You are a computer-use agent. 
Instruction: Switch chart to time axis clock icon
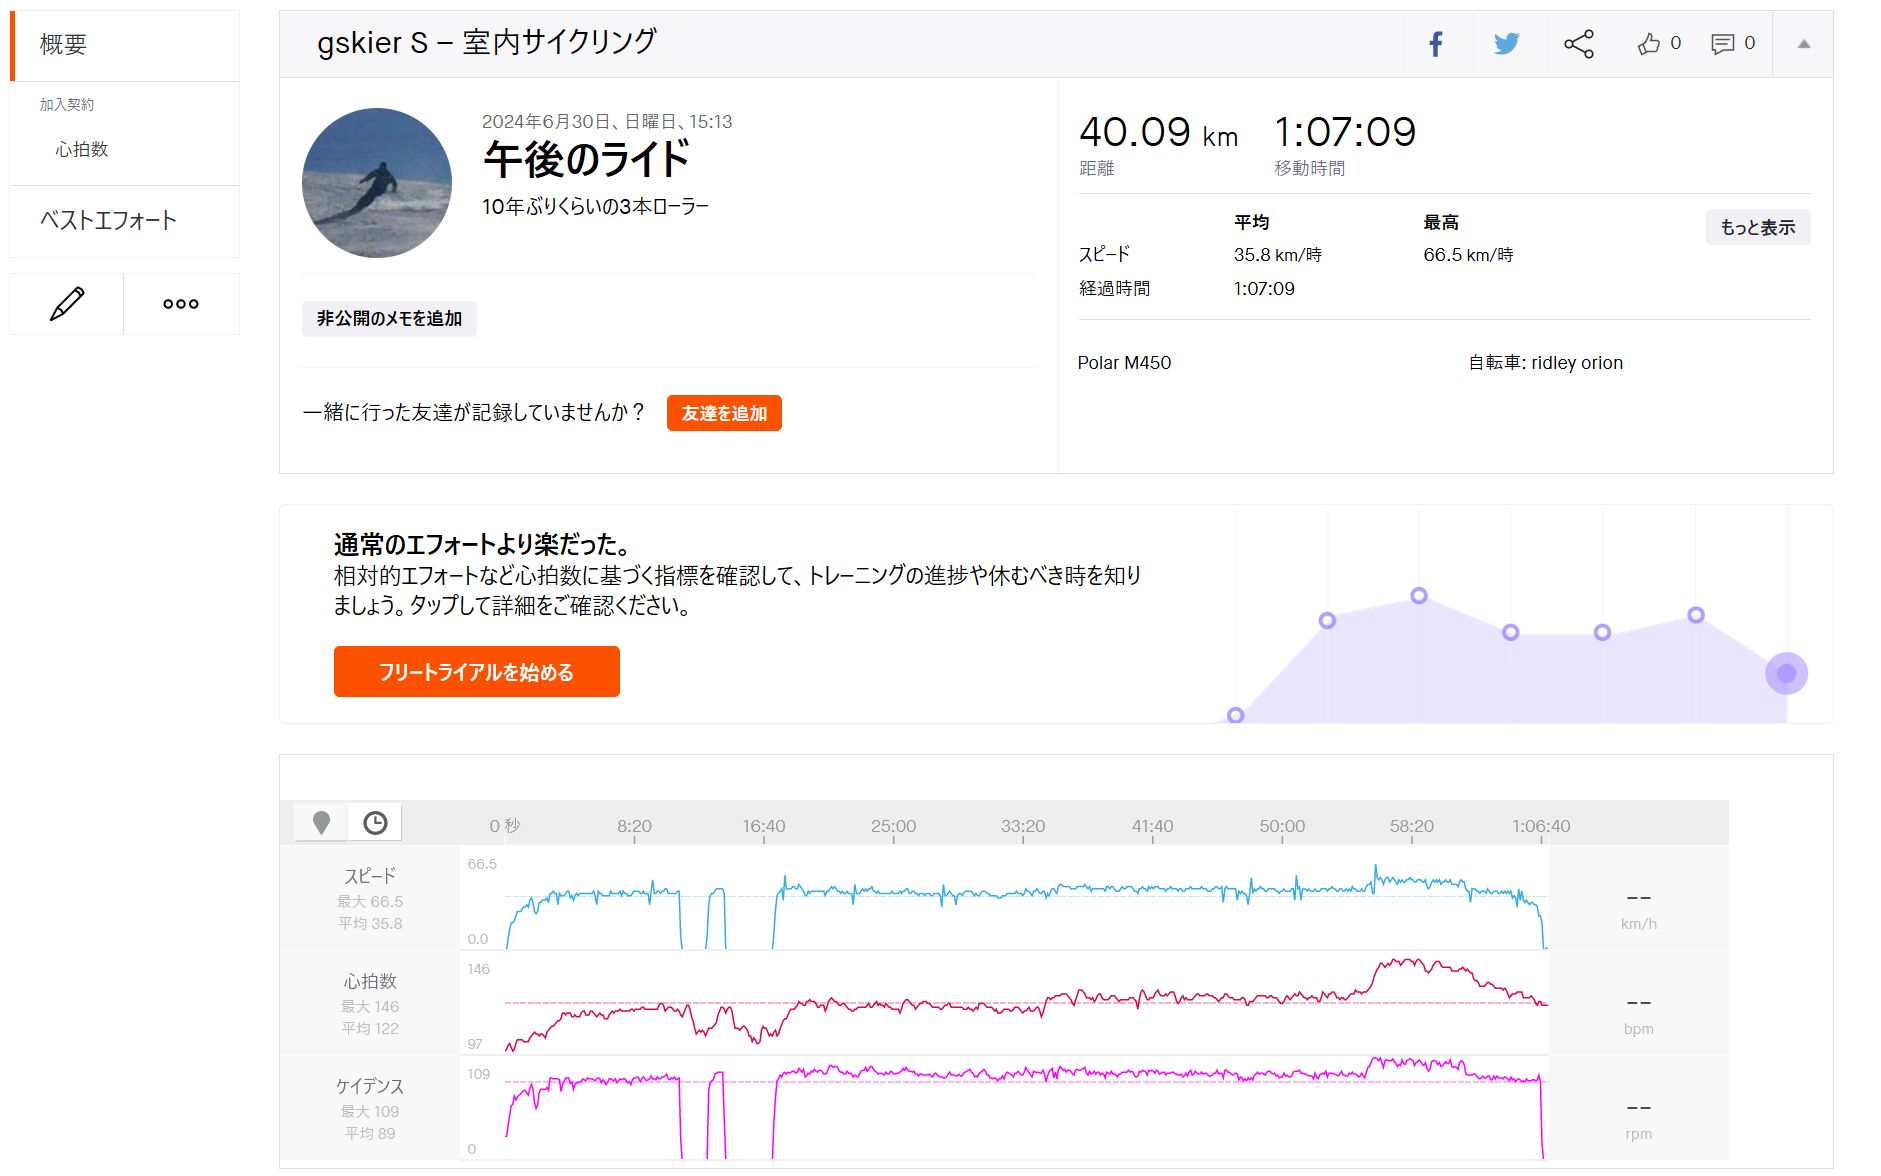(375, 823)
